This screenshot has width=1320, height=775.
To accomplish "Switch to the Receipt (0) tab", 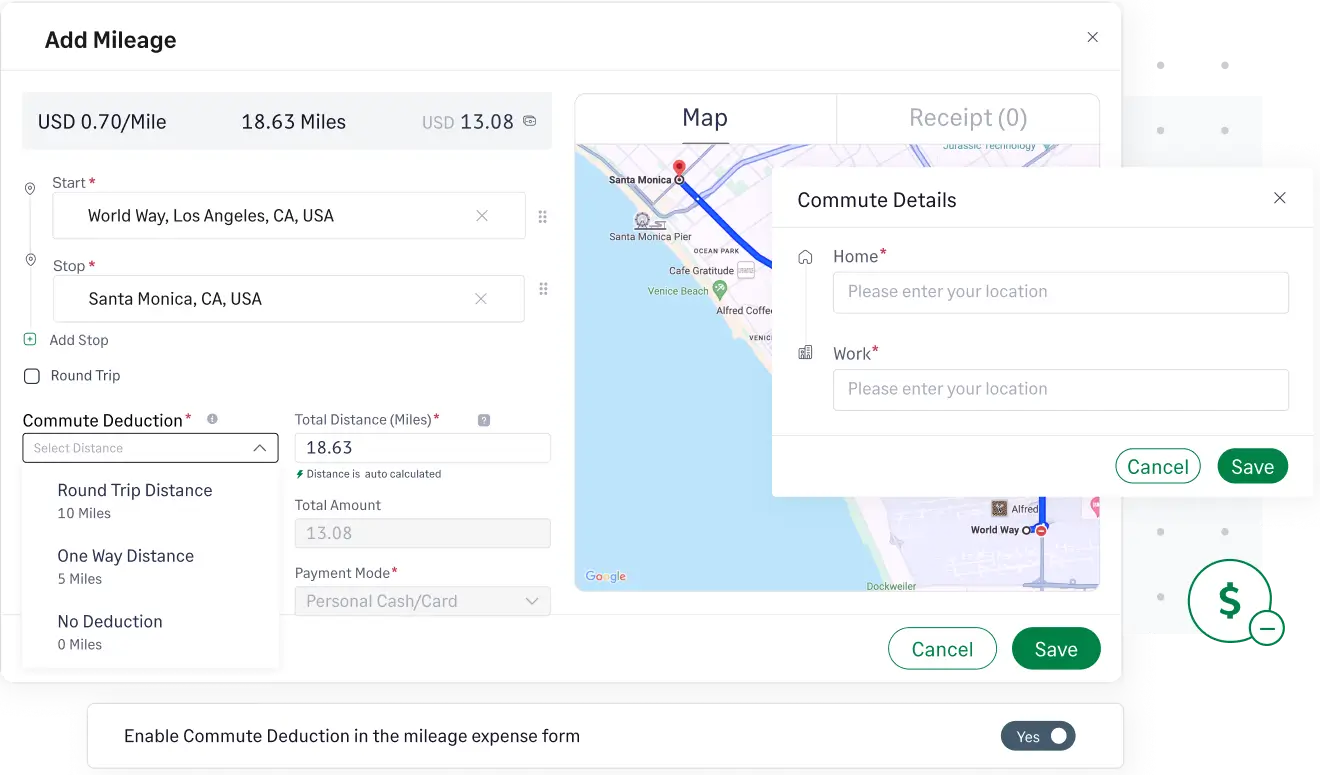I will tap(967, 118).
